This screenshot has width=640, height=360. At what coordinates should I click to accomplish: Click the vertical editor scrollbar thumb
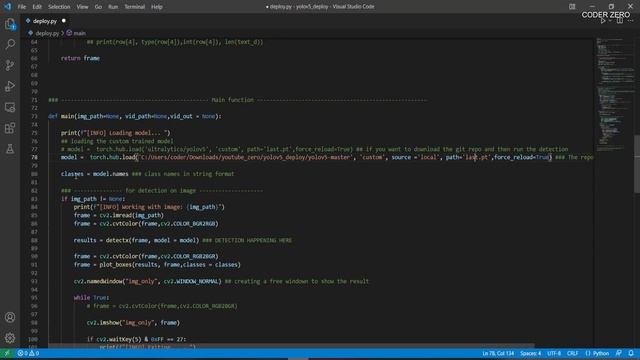(x=637, y=164)
